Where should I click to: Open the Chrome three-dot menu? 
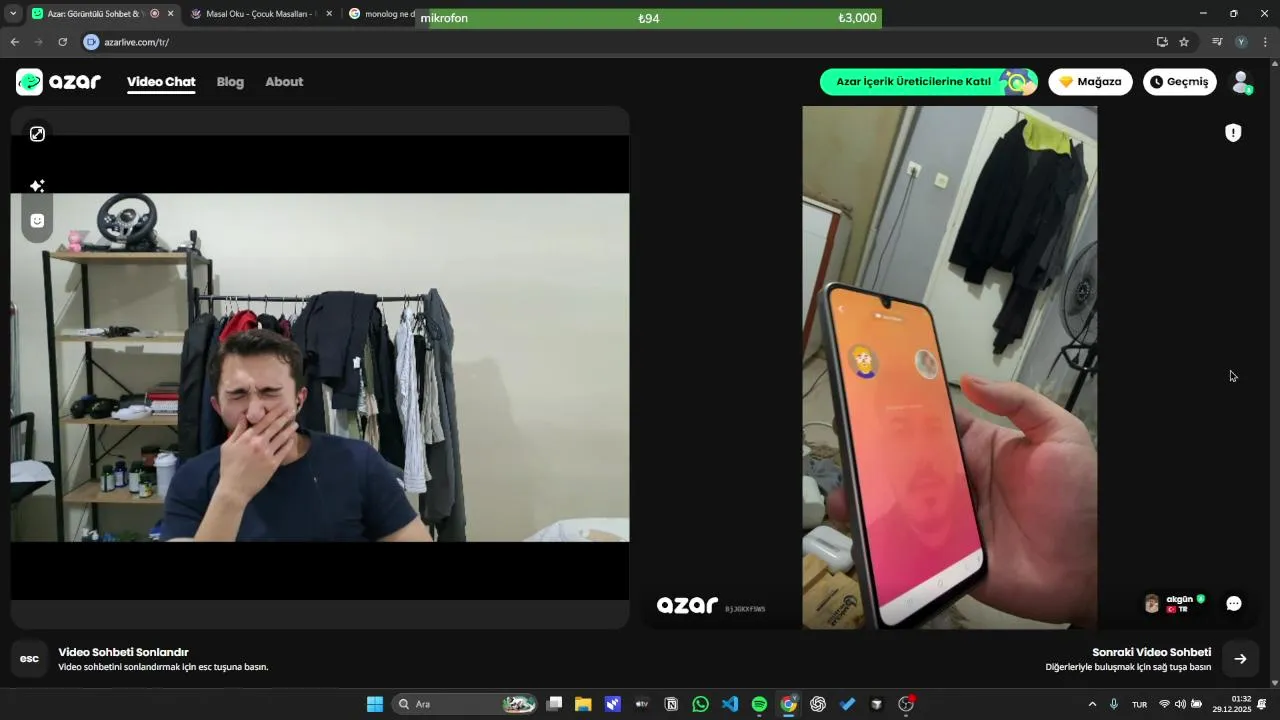[1265, 42]
